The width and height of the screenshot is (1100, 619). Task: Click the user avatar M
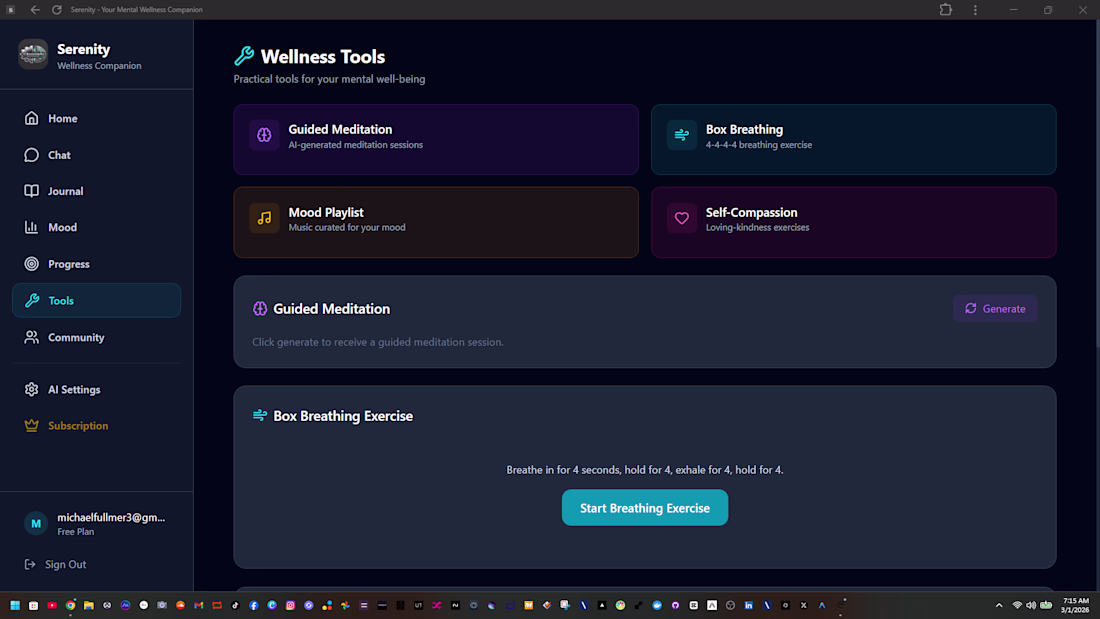point(36,524)
